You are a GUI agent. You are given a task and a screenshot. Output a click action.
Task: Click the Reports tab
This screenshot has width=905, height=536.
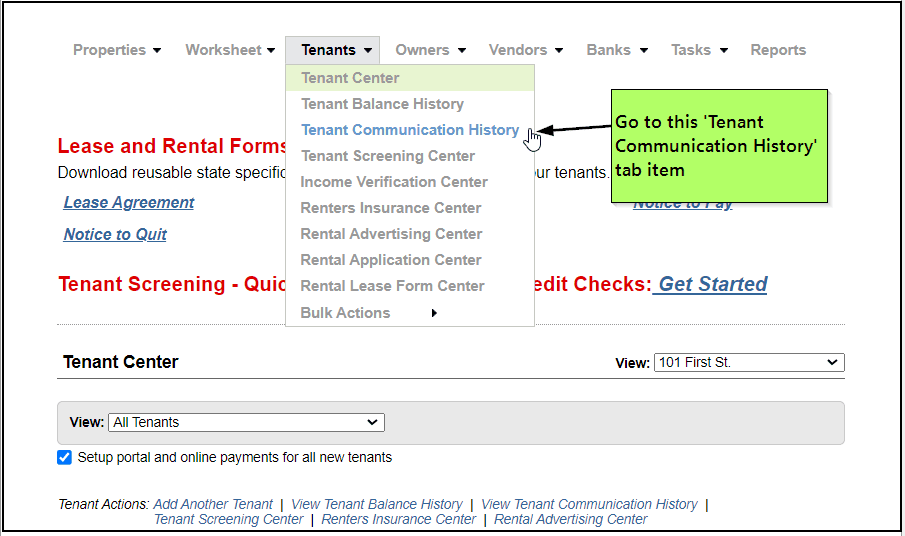coord(778,50)
